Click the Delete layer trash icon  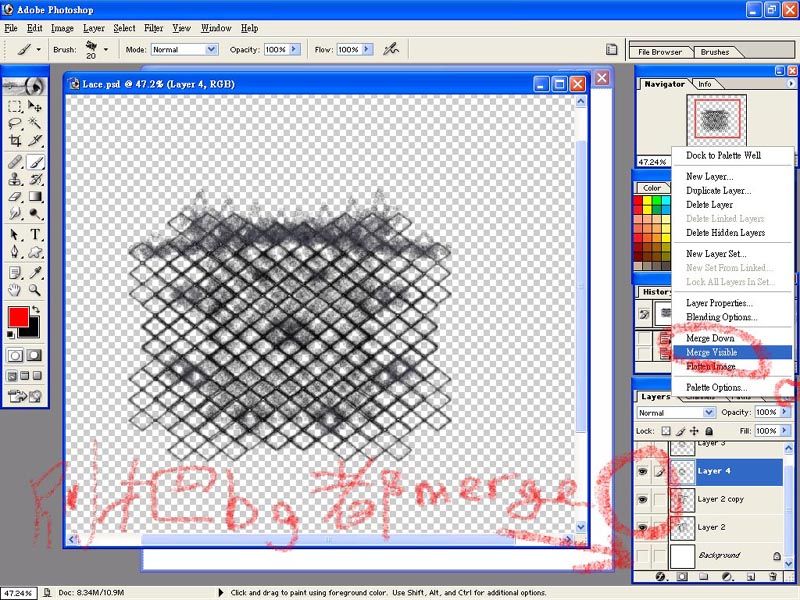click(x=772, y=577)
